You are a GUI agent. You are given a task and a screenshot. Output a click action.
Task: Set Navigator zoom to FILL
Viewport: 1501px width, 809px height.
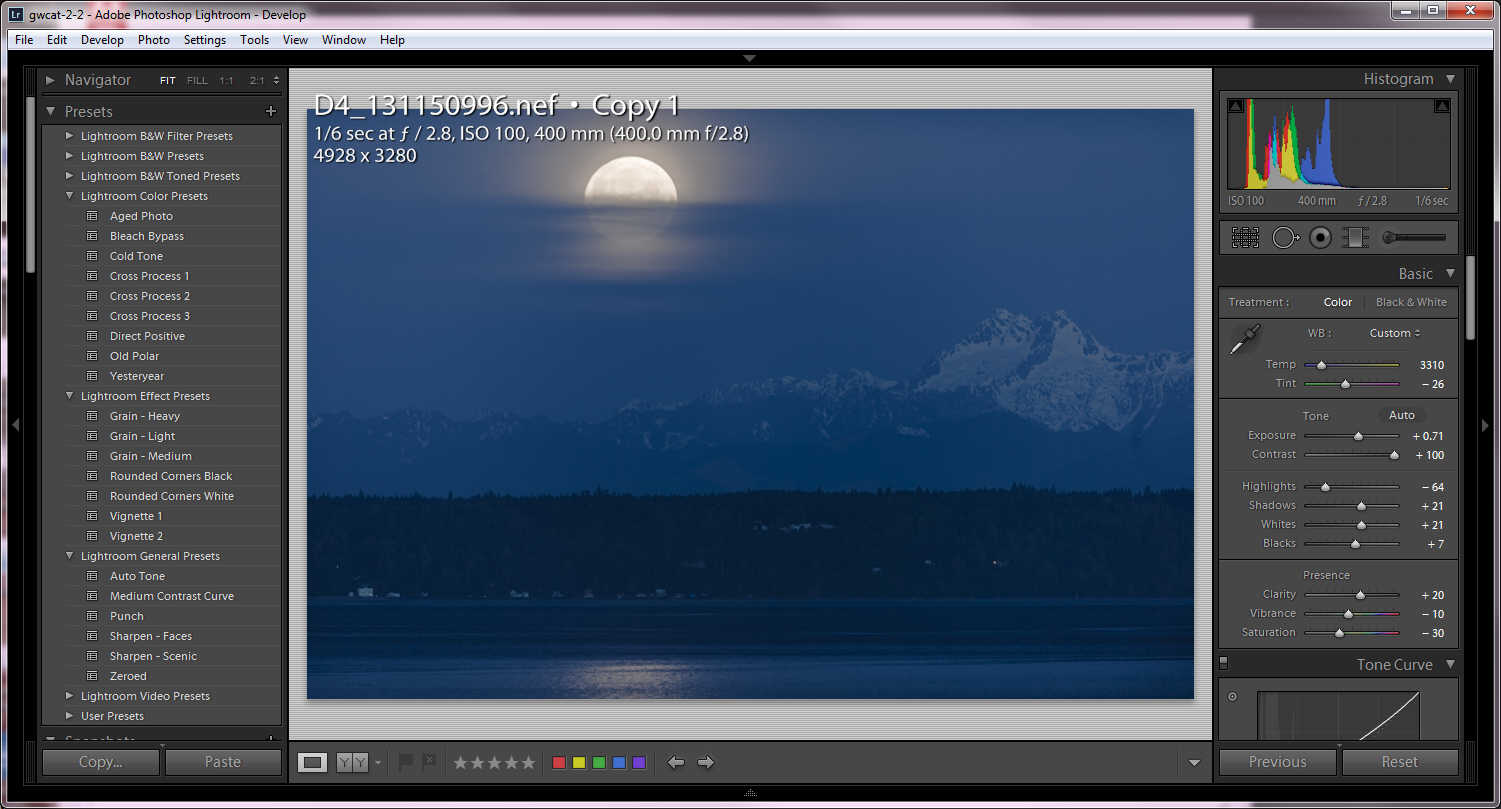coord(197,81)
